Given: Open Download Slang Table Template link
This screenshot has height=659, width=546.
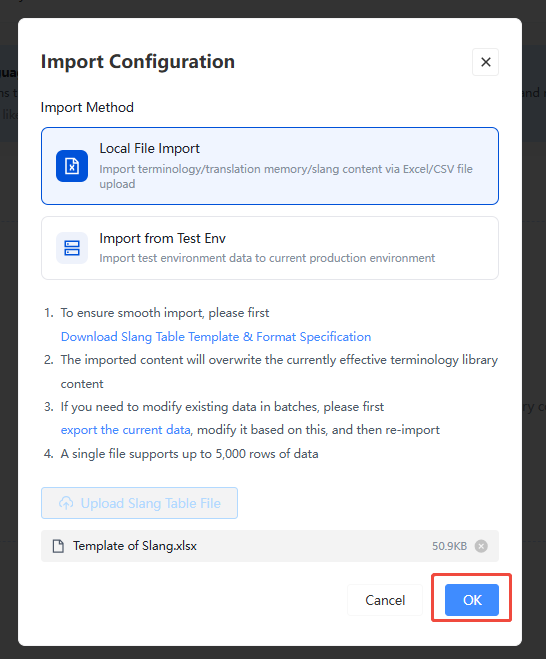Looking at the screenshot, I should pos(216,337).
